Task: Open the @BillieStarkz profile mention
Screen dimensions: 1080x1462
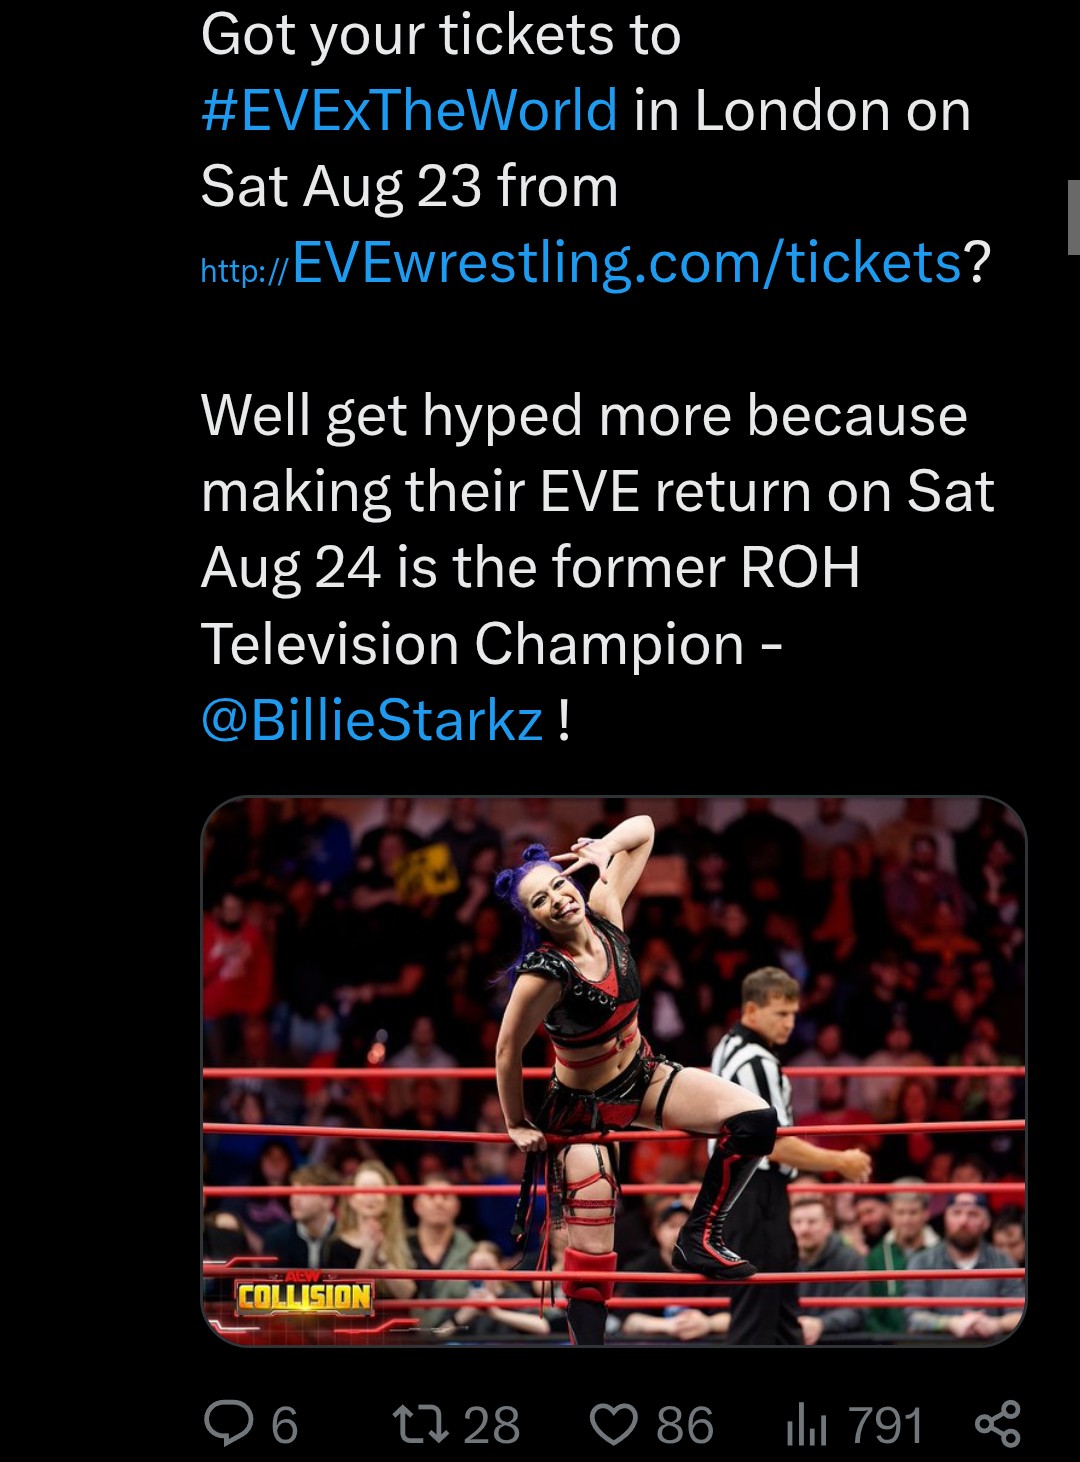Action: 372,720
